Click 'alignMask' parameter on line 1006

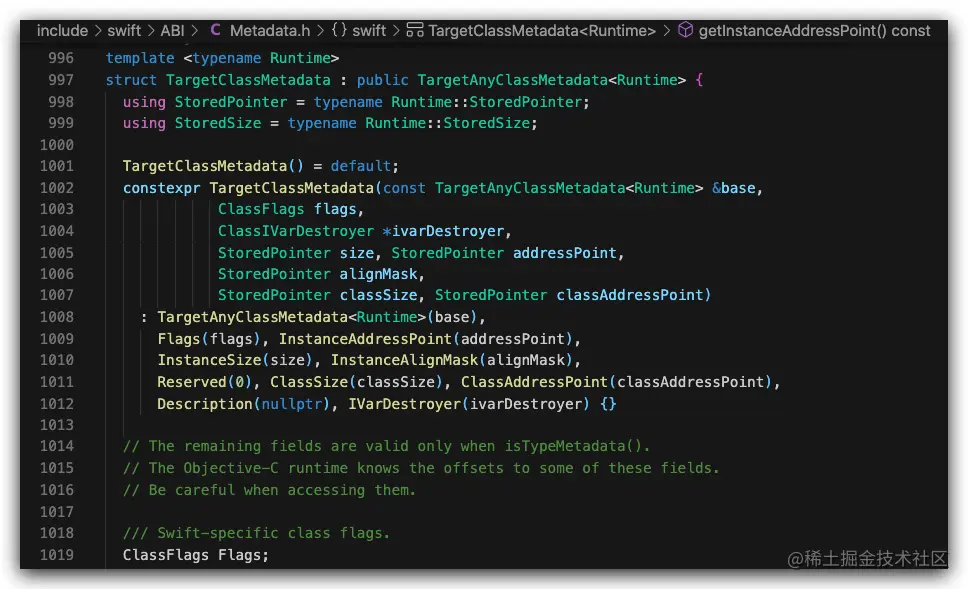[378, 274]
